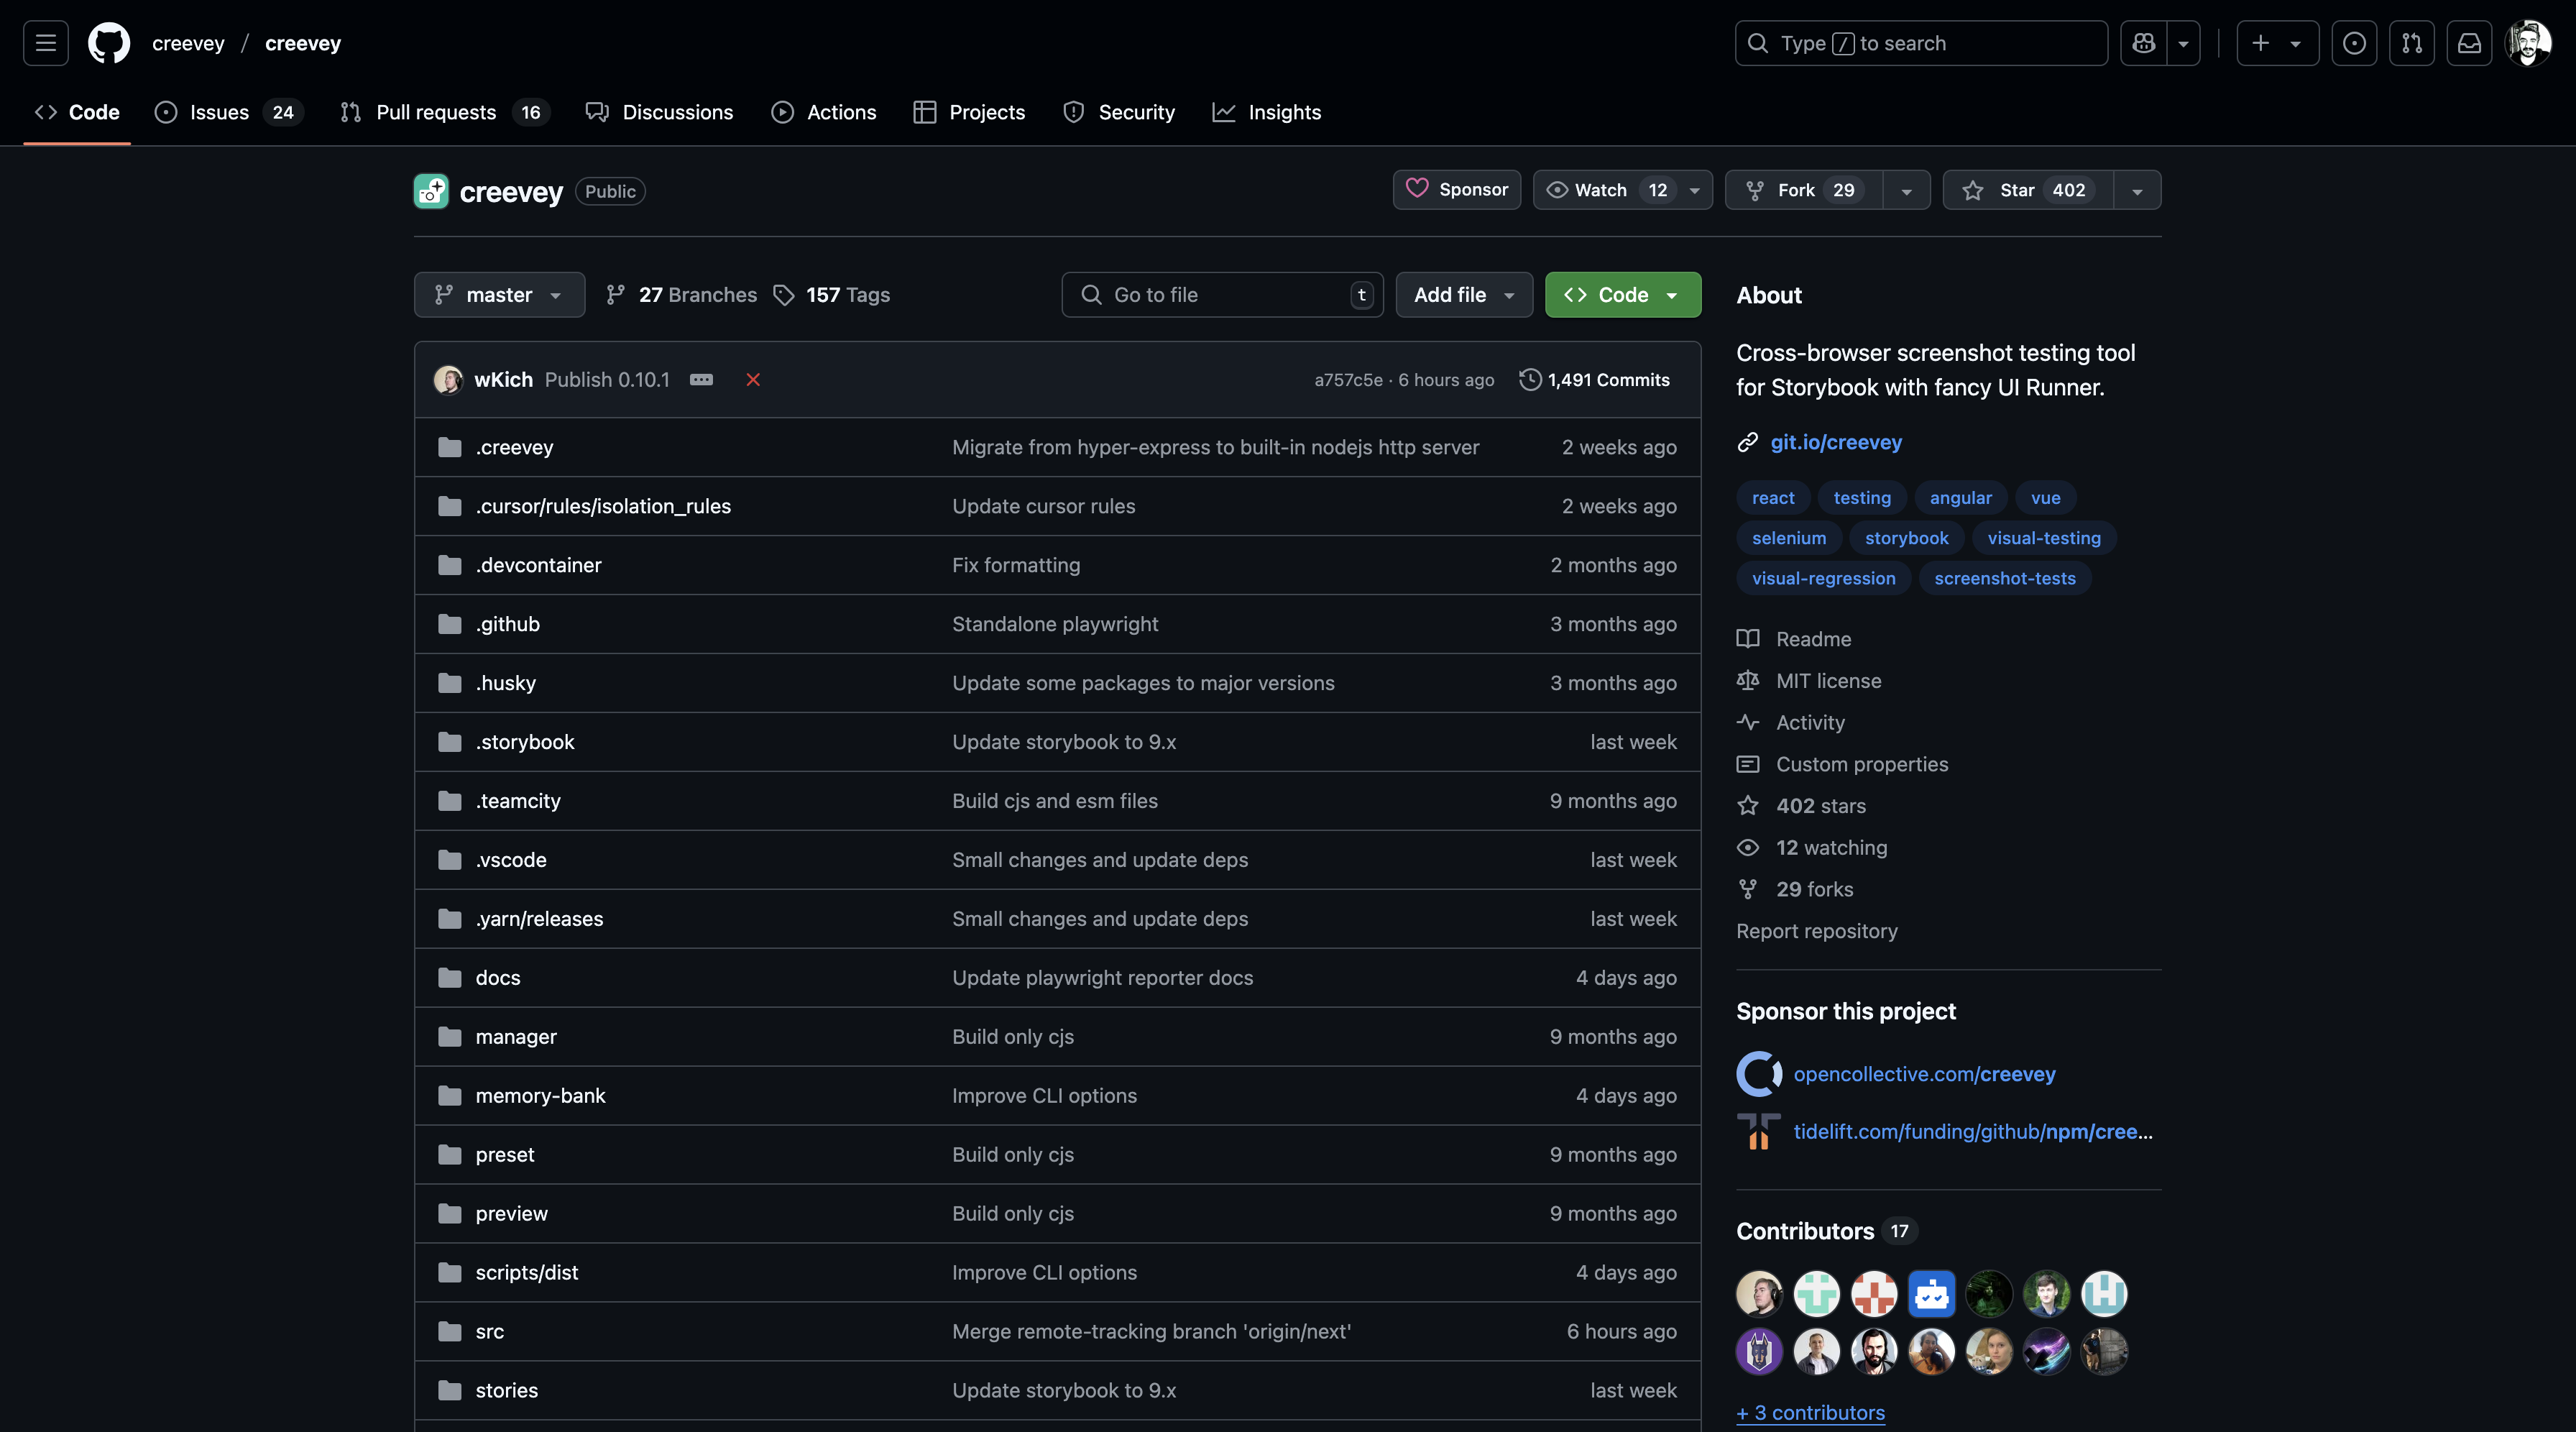Viewport: 2576px width, 1432px height.
Task: Open the memory-bank folder
Action: pos(540,1096)
